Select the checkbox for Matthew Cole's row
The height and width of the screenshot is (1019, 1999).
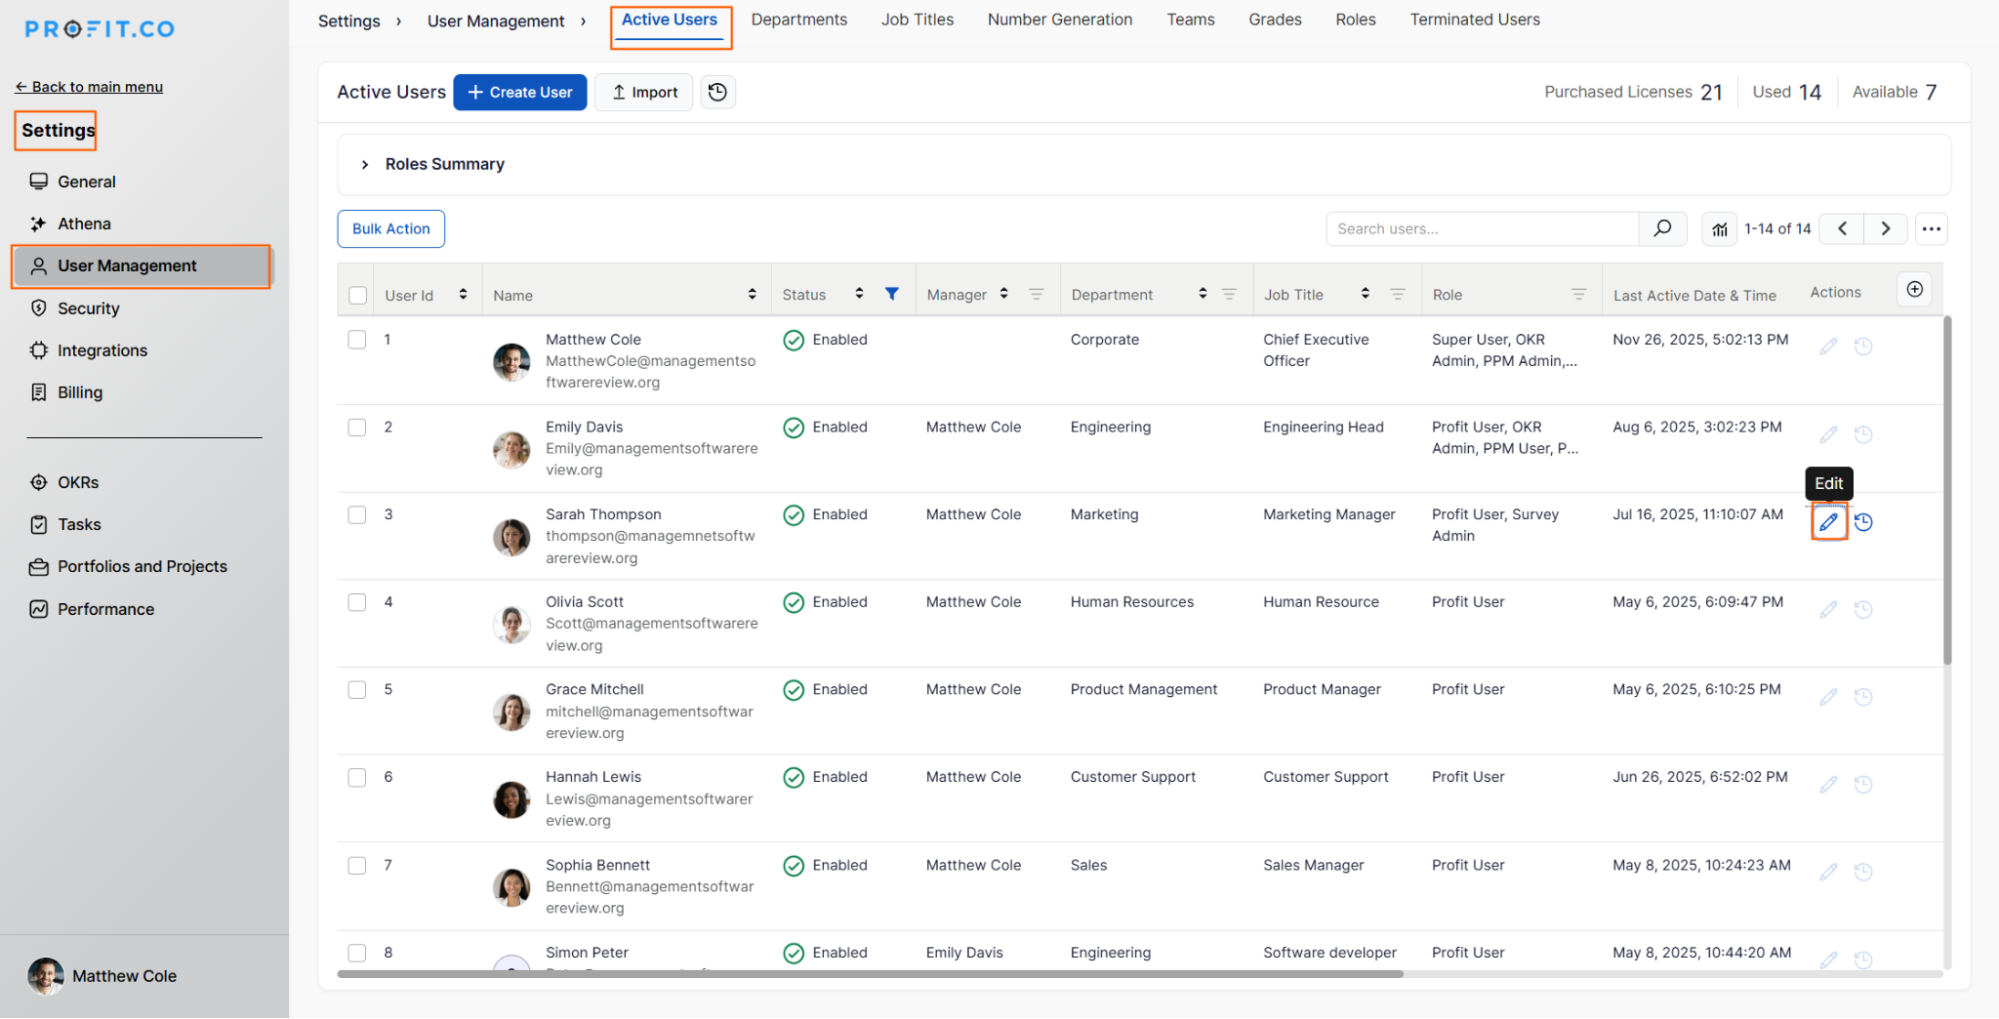click(x=357, y=340)
